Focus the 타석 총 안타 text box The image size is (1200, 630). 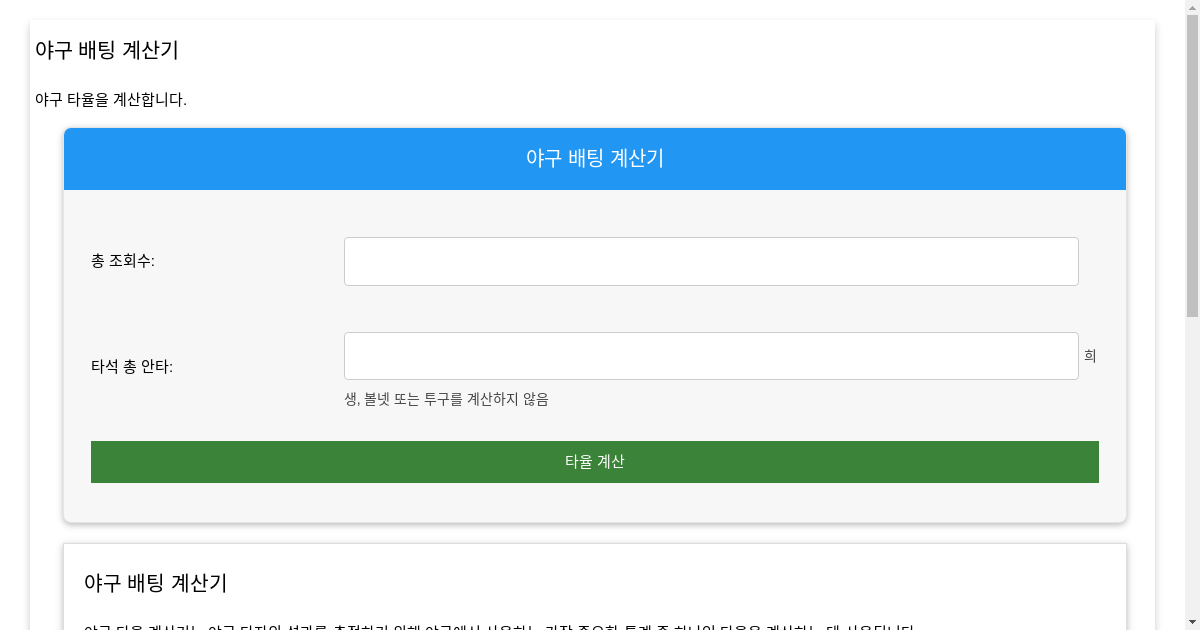[x=711, y=356]
